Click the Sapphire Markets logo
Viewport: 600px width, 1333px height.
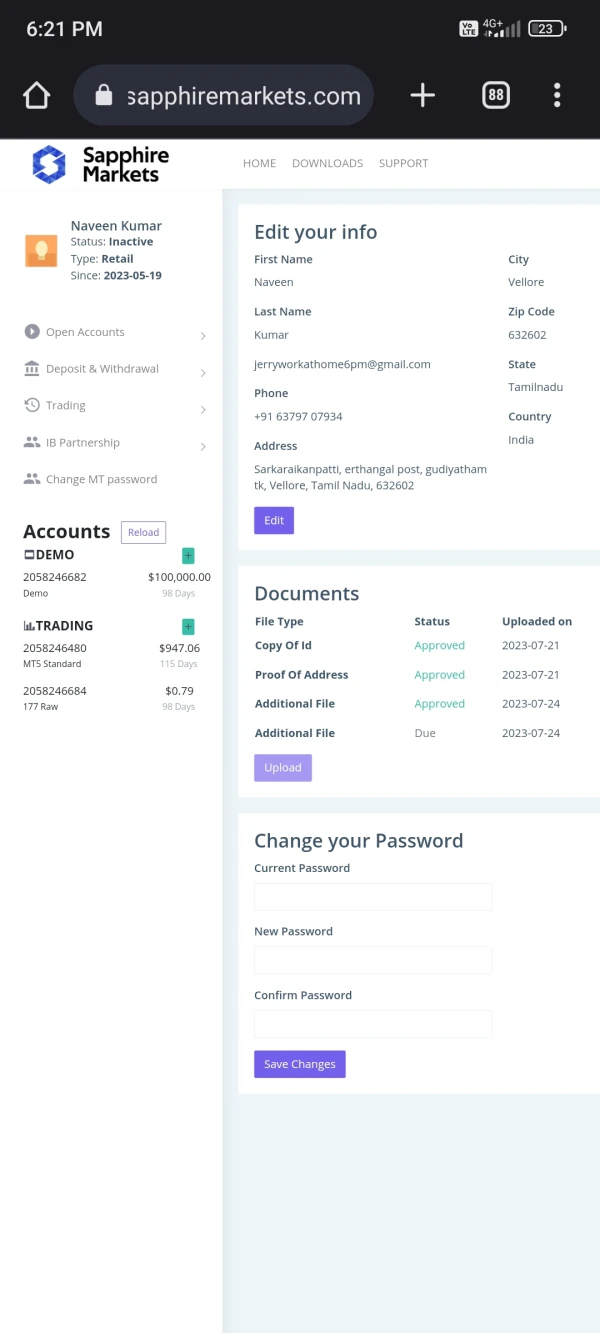coord(100,164)
